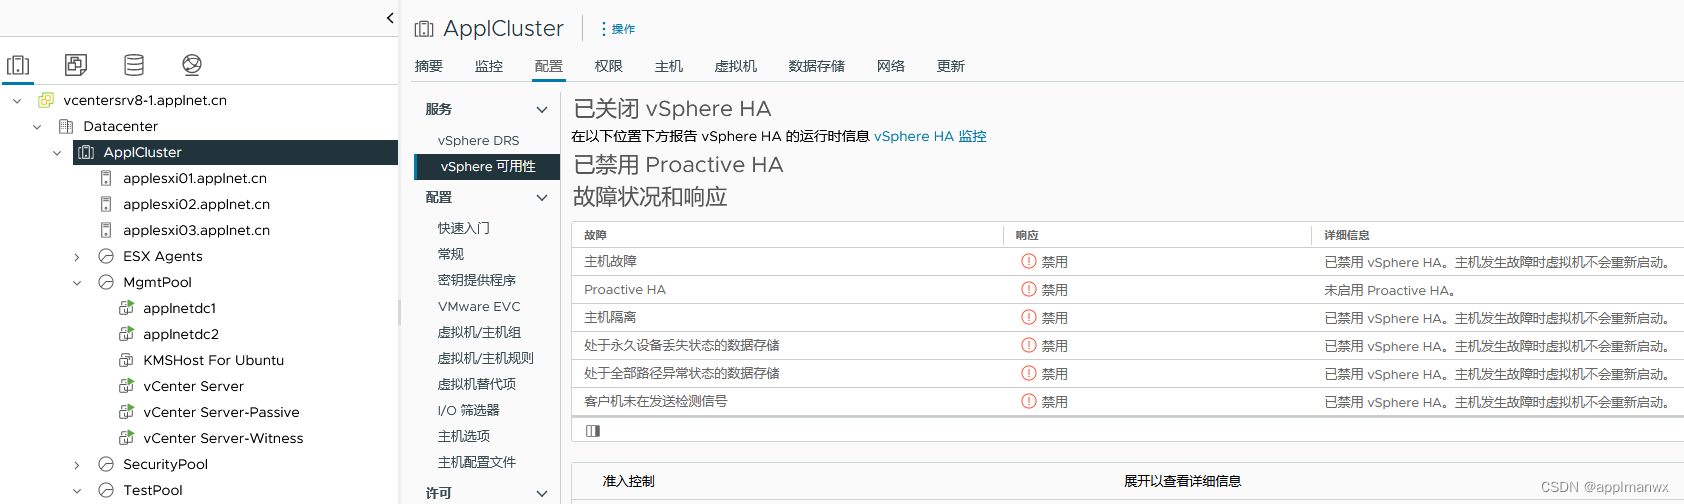The width and height of the screenshot is (1684, 504).
Task: Open 常规 configuration item
Action: click(x=451, y=254)
